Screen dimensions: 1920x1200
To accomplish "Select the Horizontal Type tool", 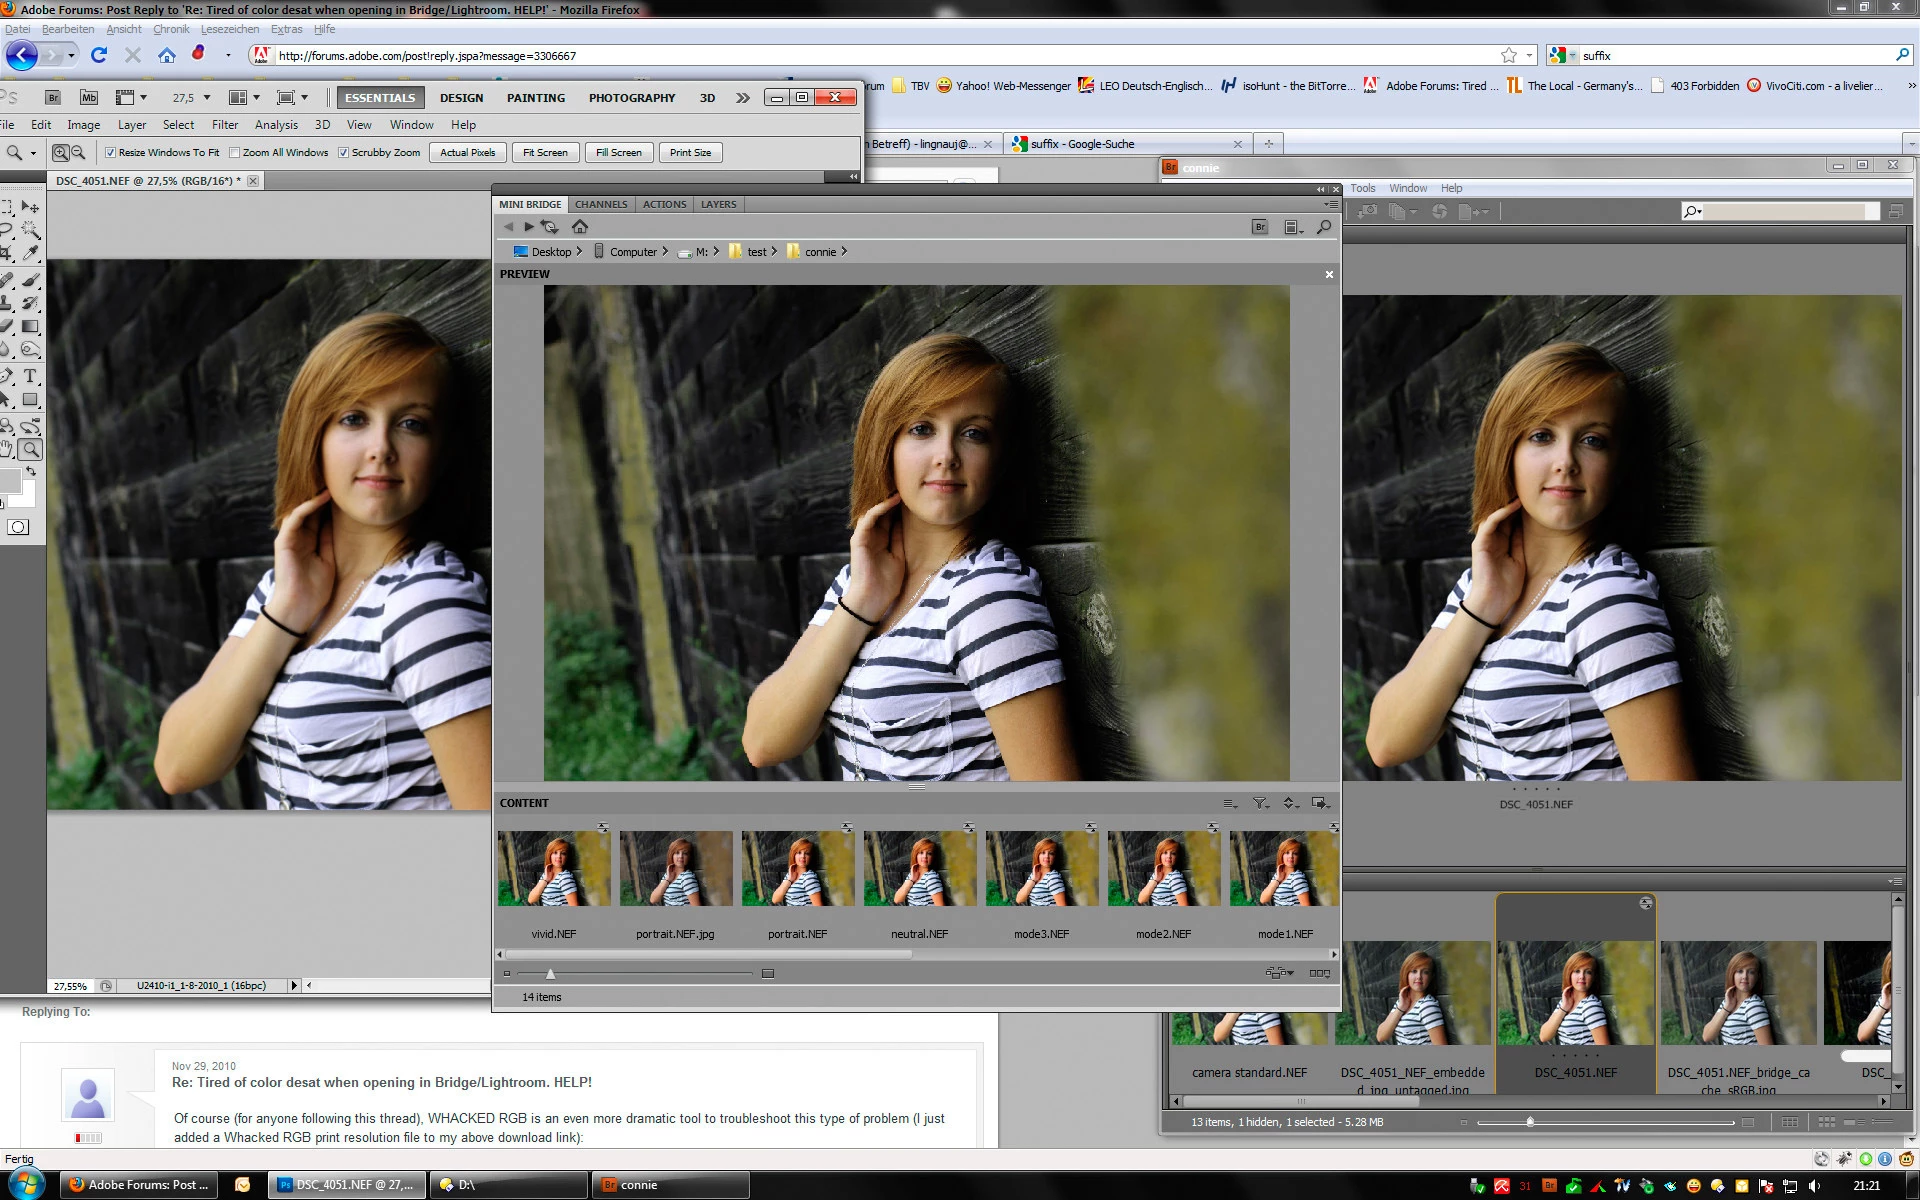I will (30, 376).
